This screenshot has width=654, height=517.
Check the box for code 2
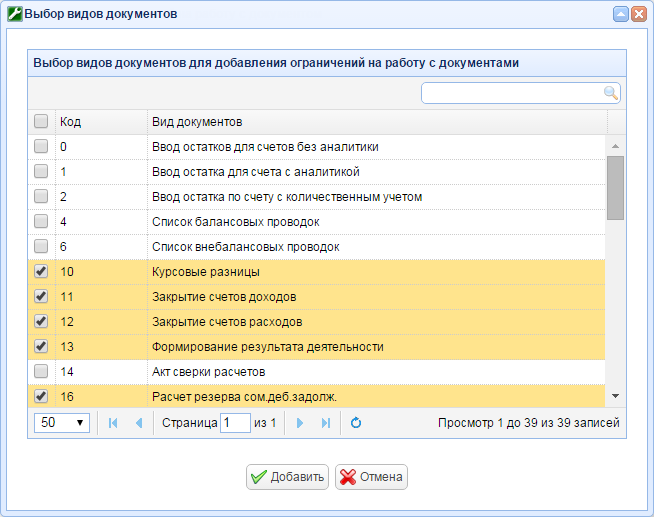click(41, 196)
